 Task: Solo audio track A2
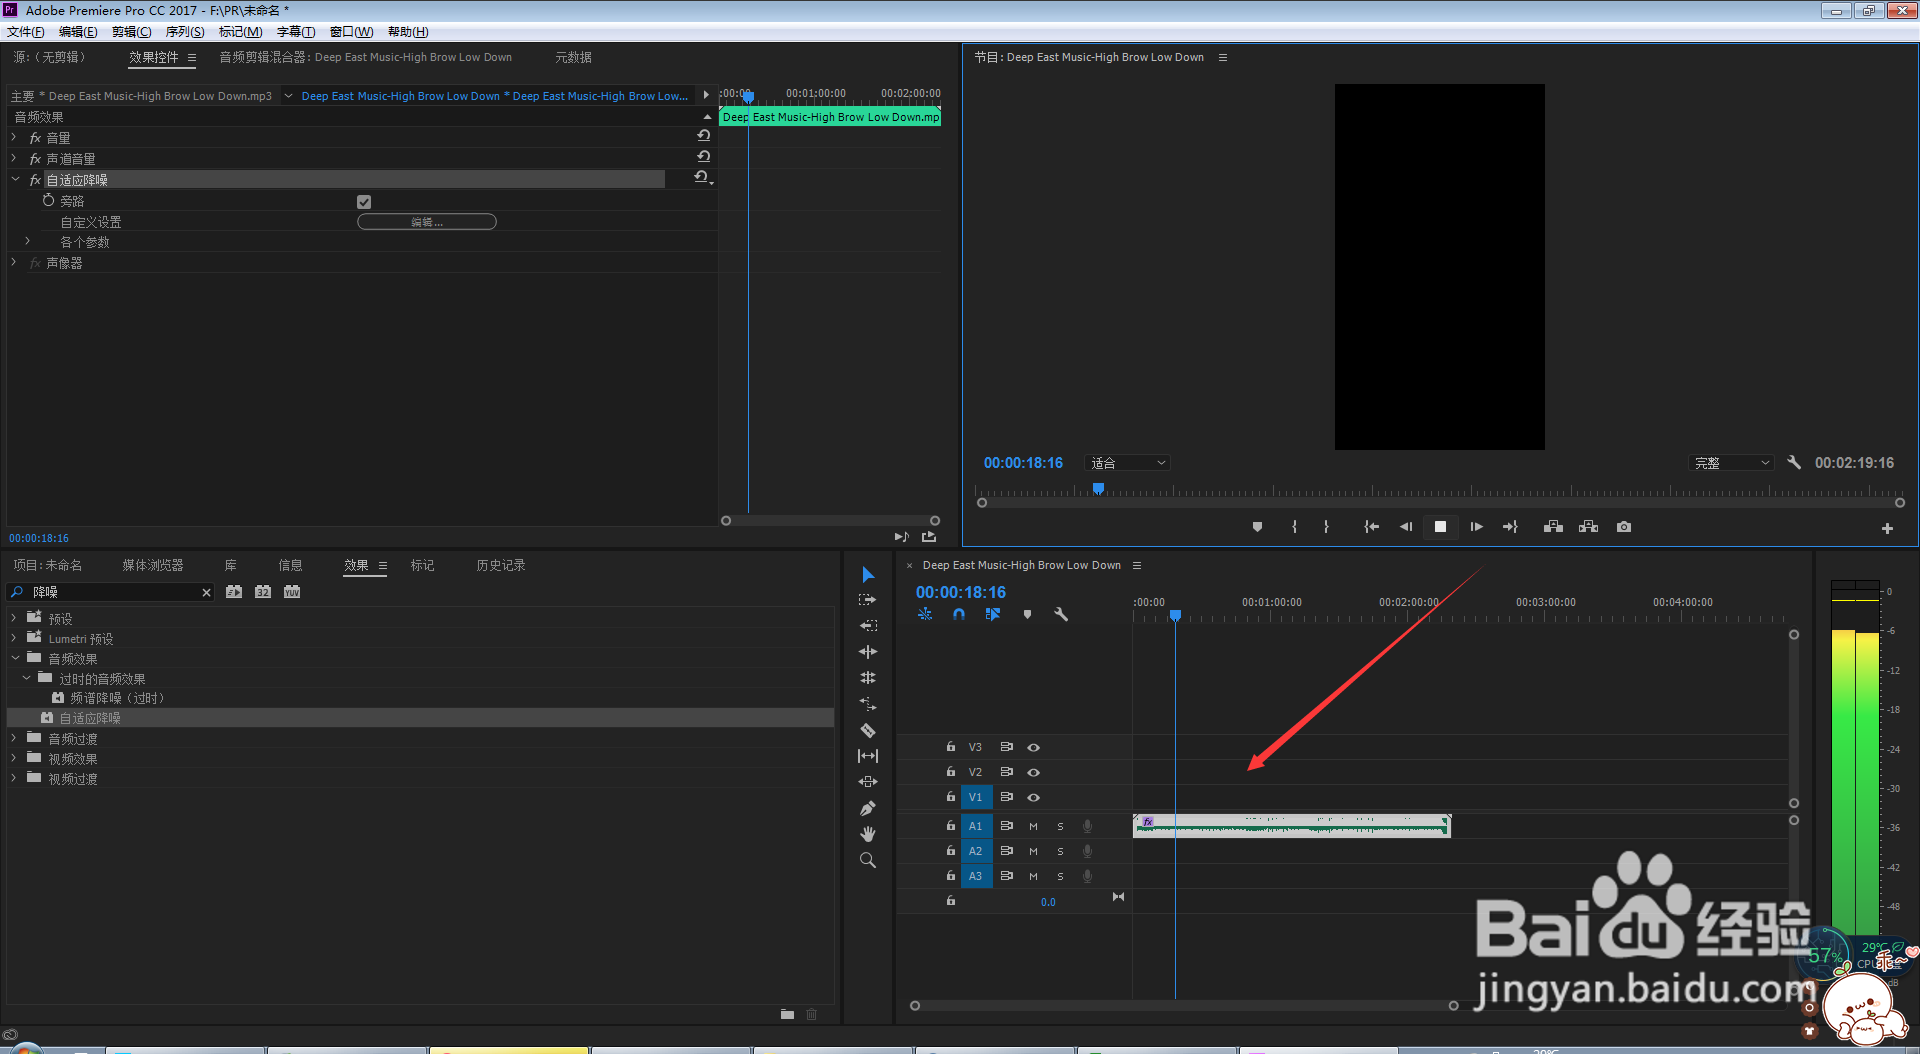coord(1060,851)
